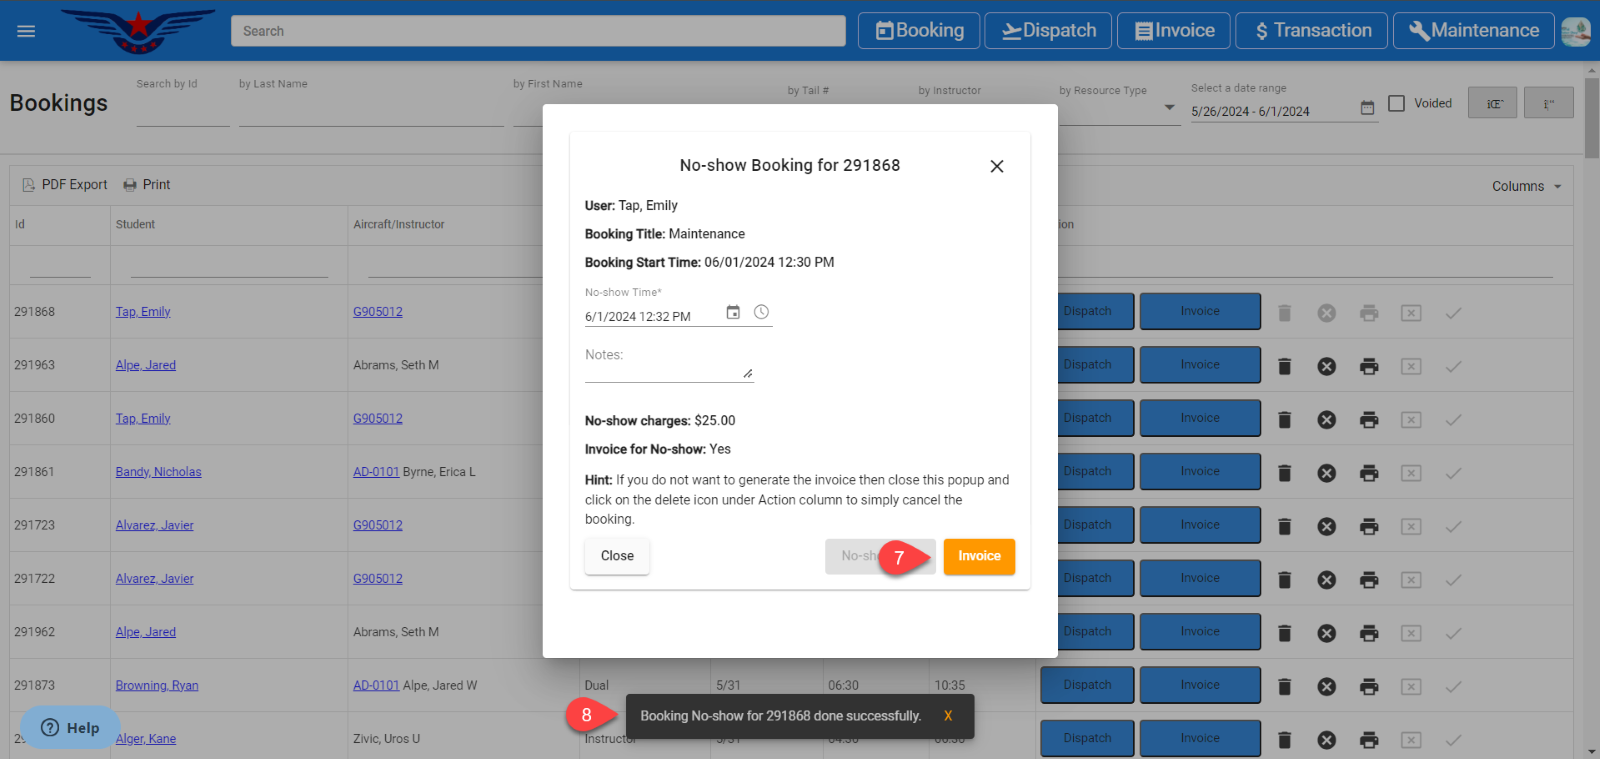Screen dimensions: 1600x759
Task: Click the orange Invoice button in dialog
Action: coord(978,557)
